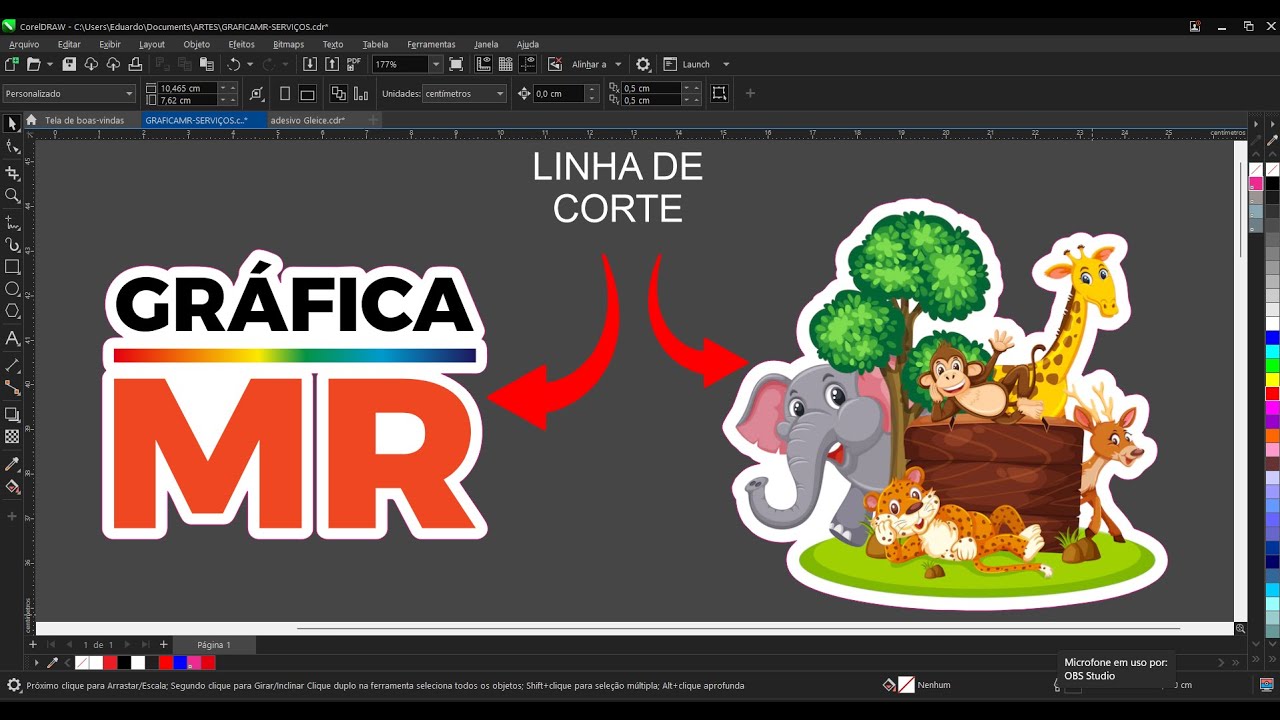Select the Rectangle tool
Screen dimensions: 1280x720
pyautogui.click(x=12, y=267)
